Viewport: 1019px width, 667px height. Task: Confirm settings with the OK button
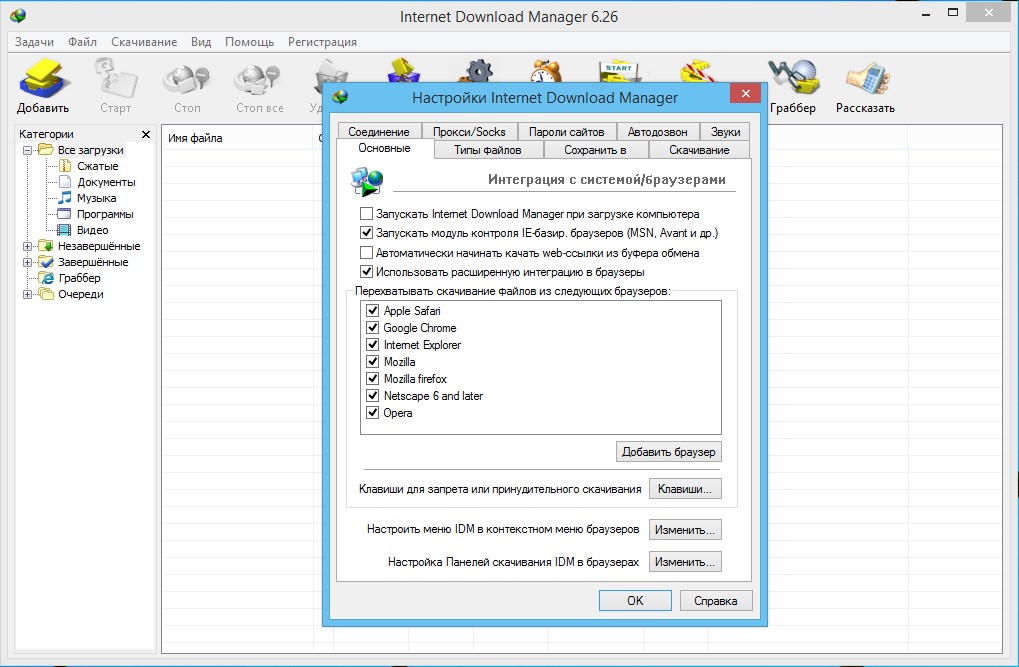point(635,601)
